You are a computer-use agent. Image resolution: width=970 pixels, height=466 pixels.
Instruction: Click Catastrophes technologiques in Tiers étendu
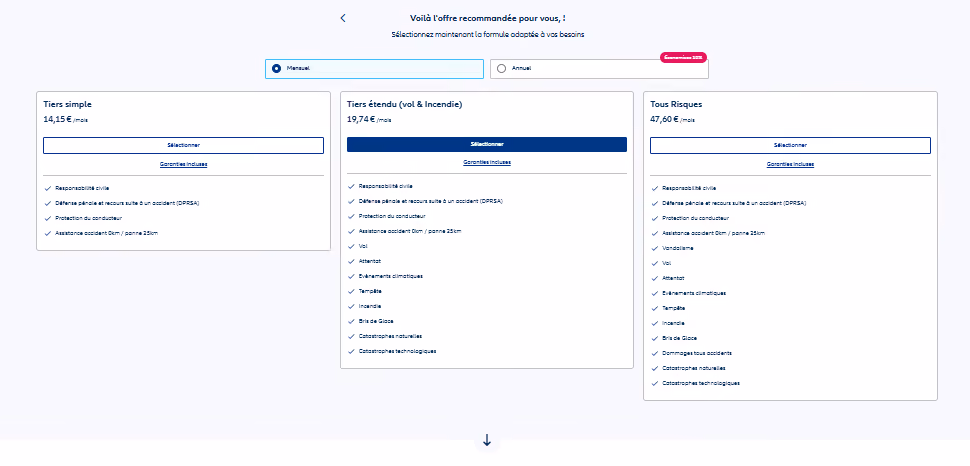(x=397, y=351)
